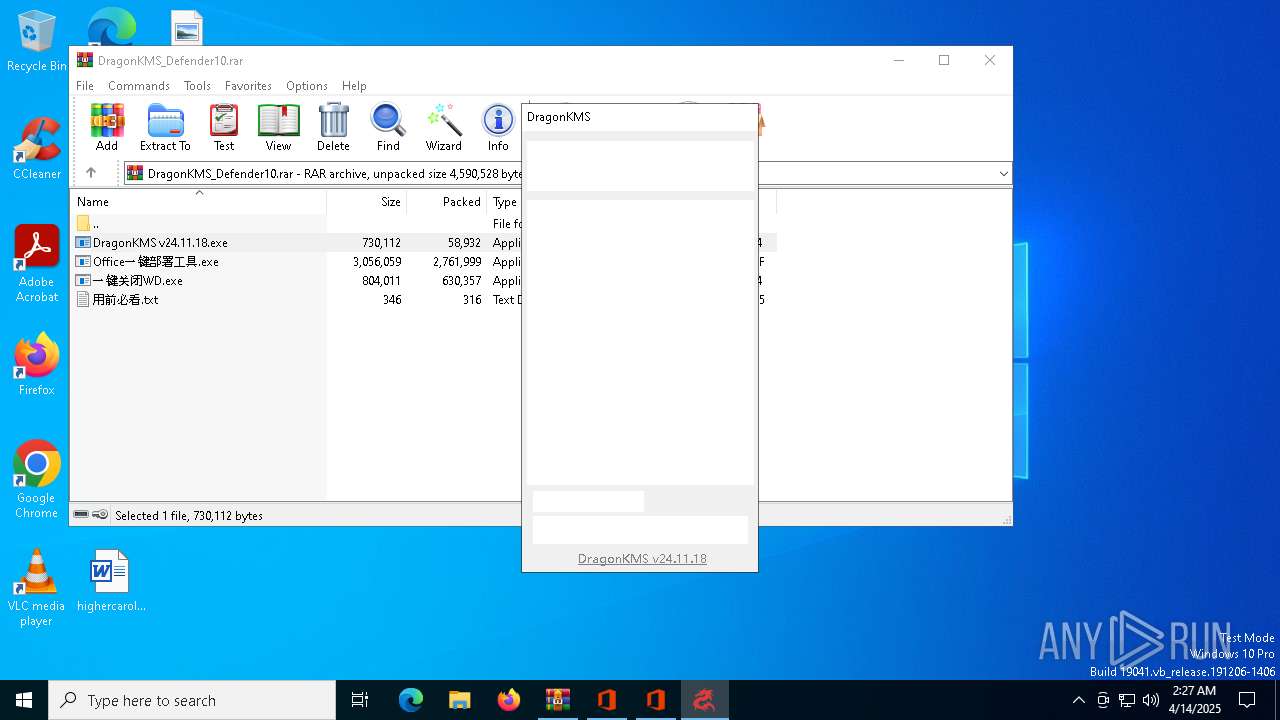This screenshot has height=720, width=1280.
Task: Open the Favorites menu
Action: [248, 86]
